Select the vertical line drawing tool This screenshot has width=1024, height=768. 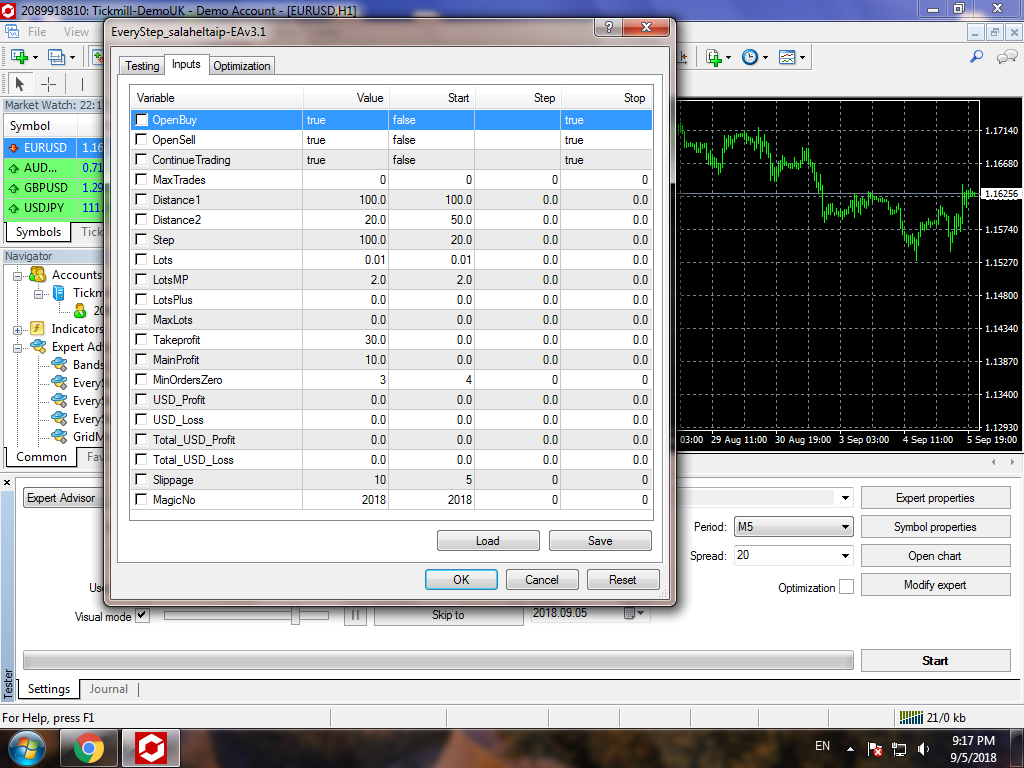pos(82,84)
